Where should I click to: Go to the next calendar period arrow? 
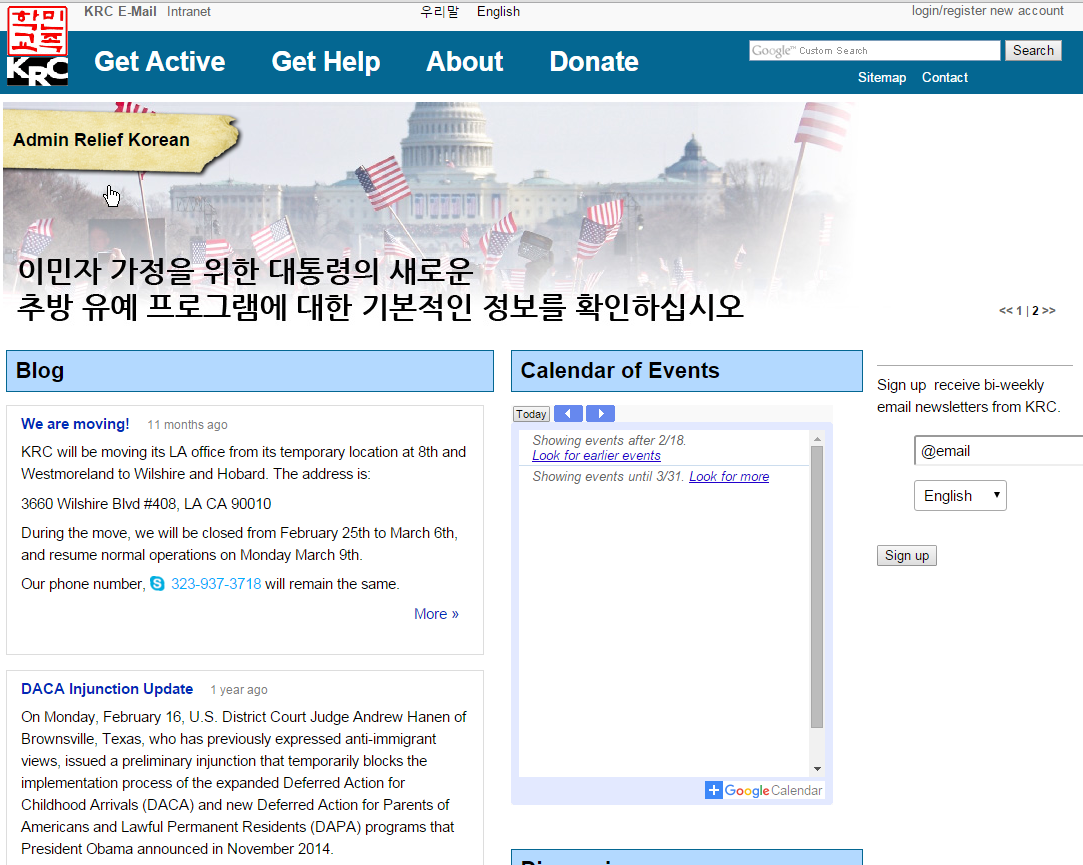click(600, 414)
